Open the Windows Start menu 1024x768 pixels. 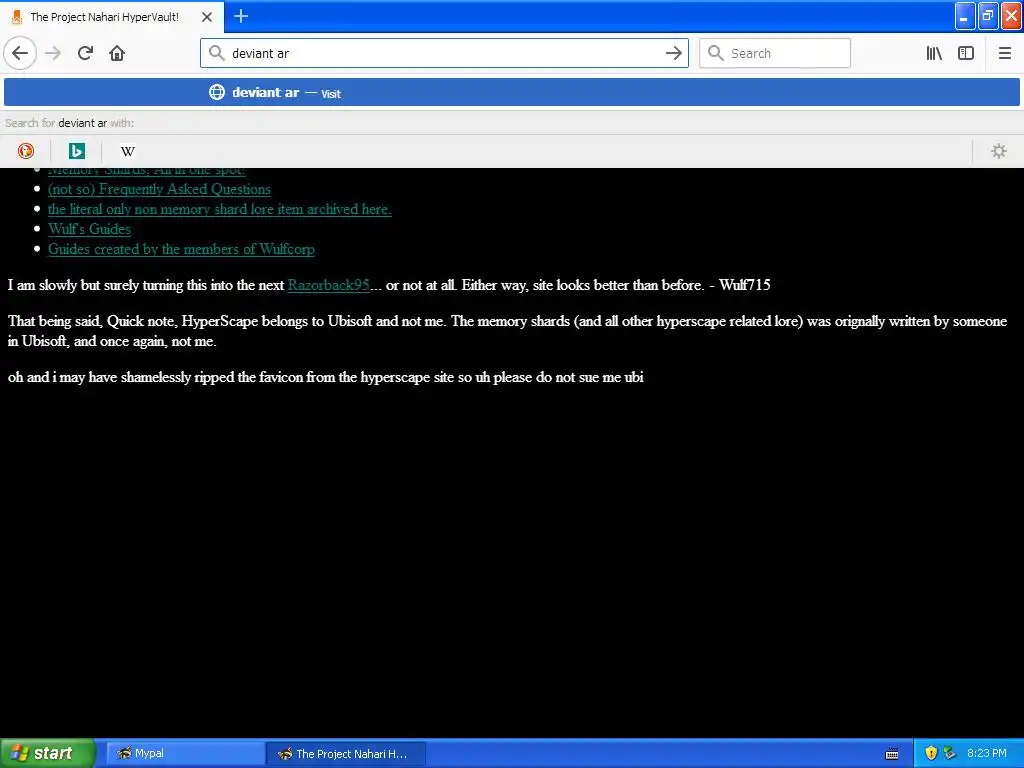pyautogui.click(x=48, y=753)
